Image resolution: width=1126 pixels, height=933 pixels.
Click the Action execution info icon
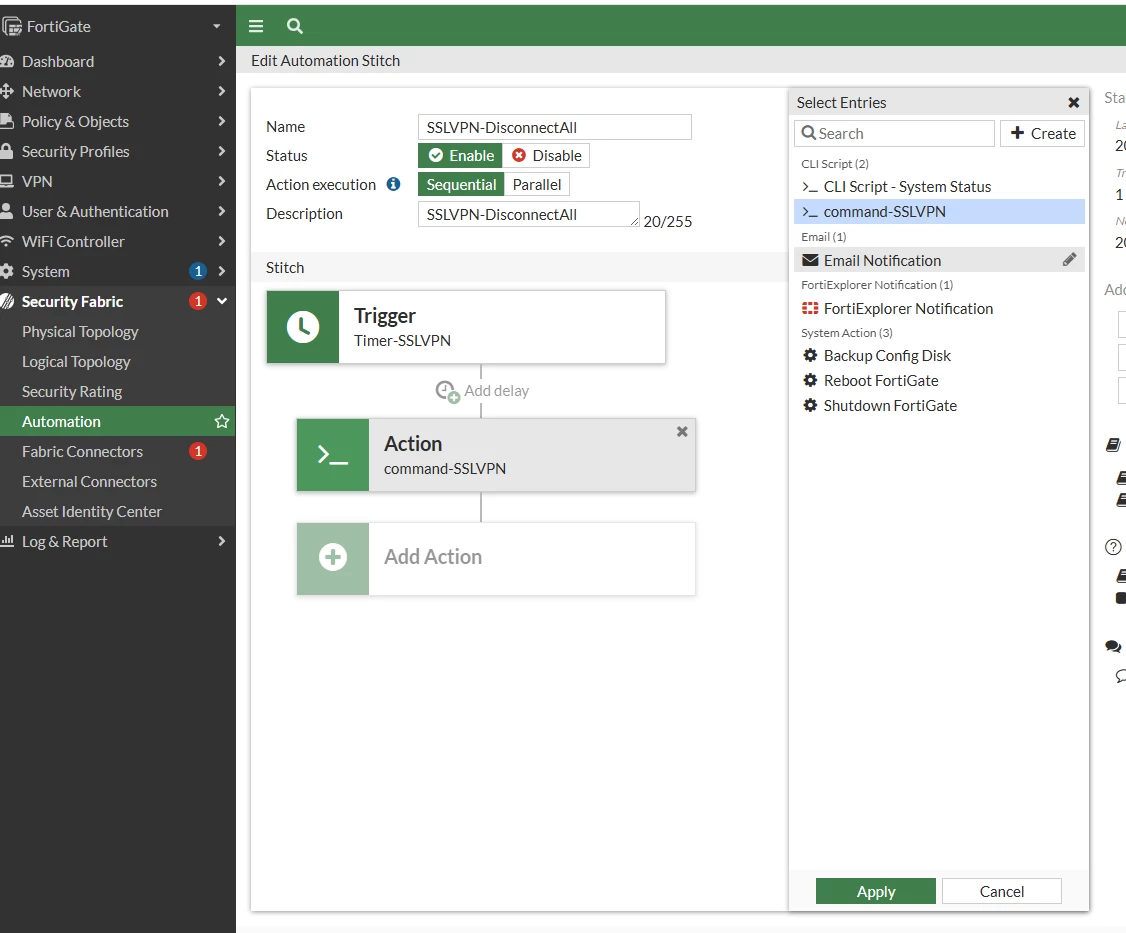[x=394, y=185]
